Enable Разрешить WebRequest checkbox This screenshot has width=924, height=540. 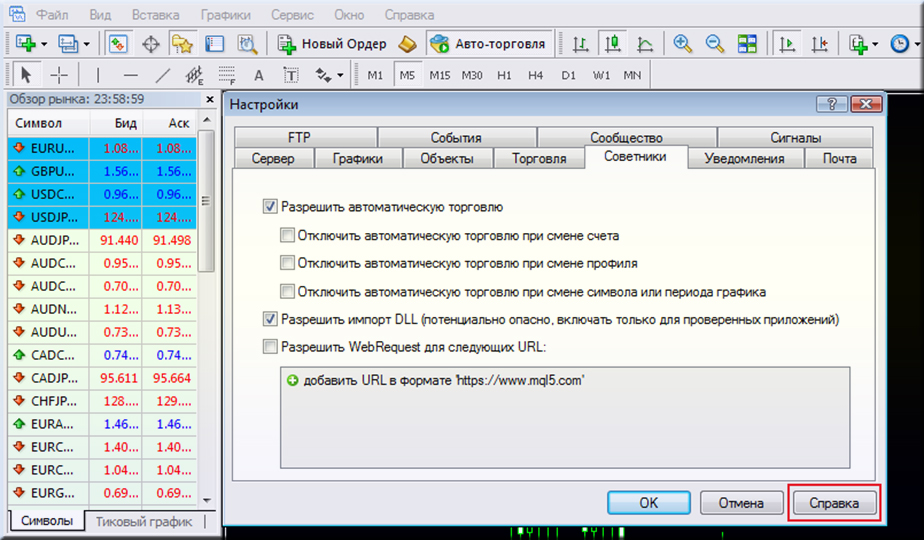(269, 347)
